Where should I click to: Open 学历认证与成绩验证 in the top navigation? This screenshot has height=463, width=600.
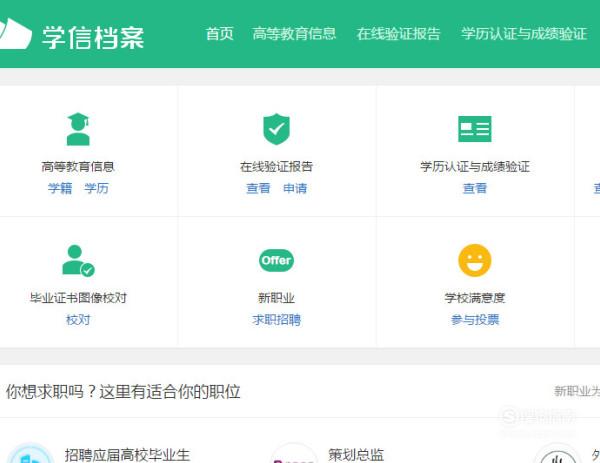523,34
